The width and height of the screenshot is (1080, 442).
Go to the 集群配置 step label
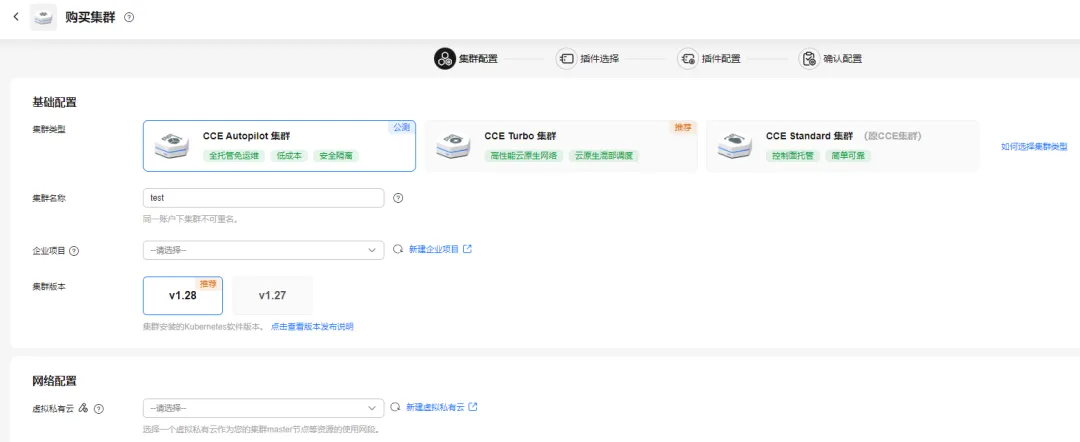478,59
